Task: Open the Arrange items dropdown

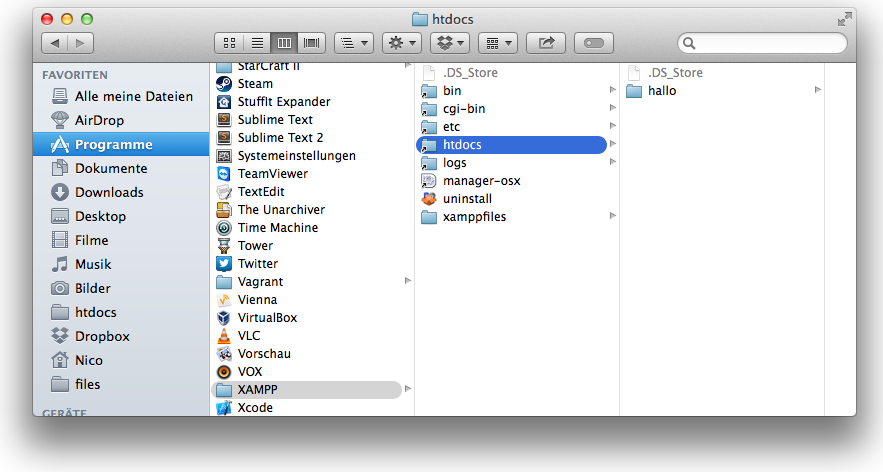Action: (x=497, y=43)
